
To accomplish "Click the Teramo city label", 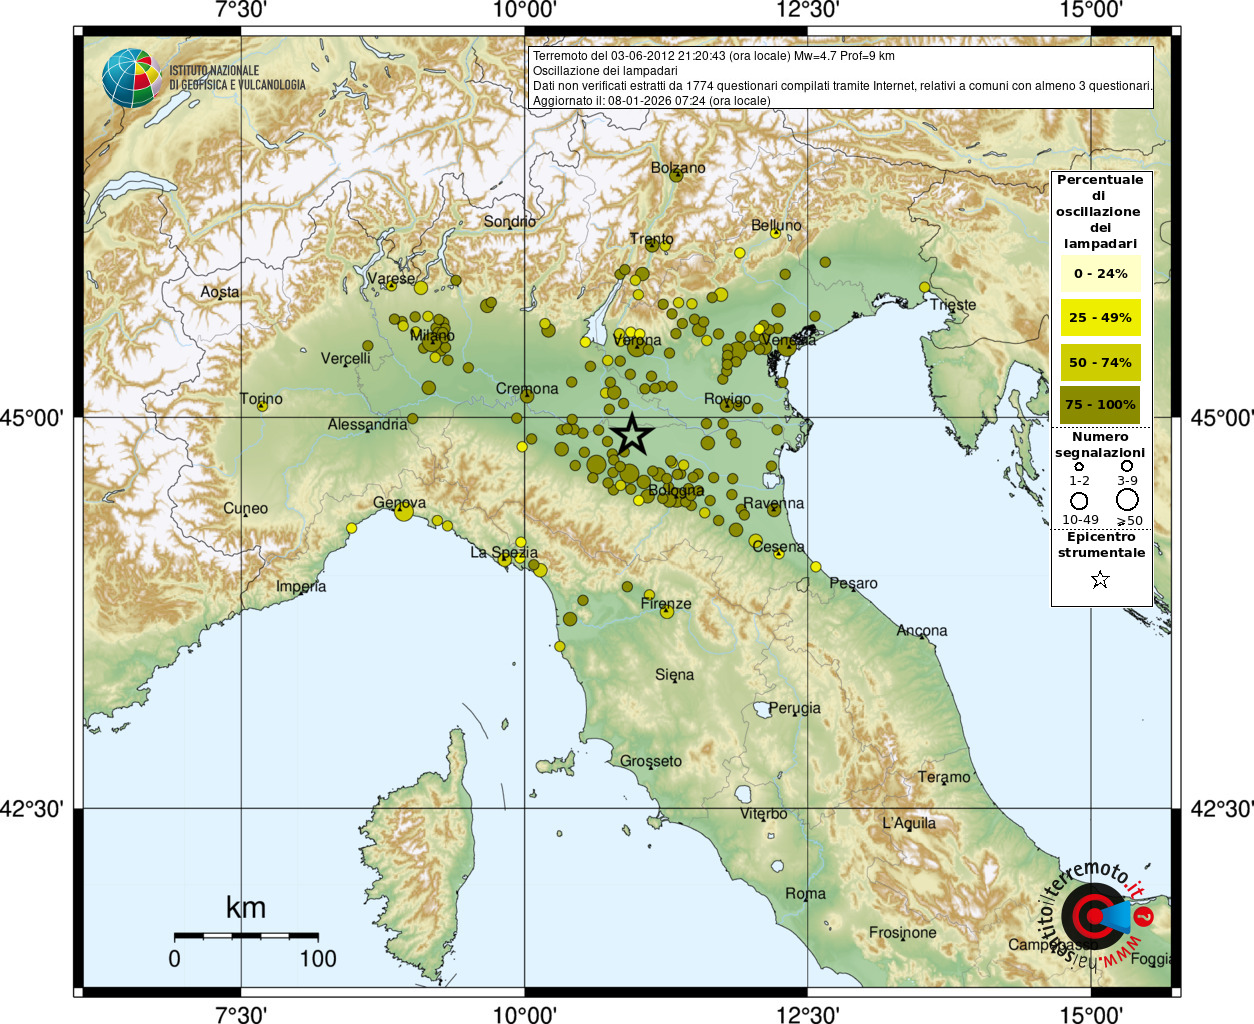I will tap(944, 776).
